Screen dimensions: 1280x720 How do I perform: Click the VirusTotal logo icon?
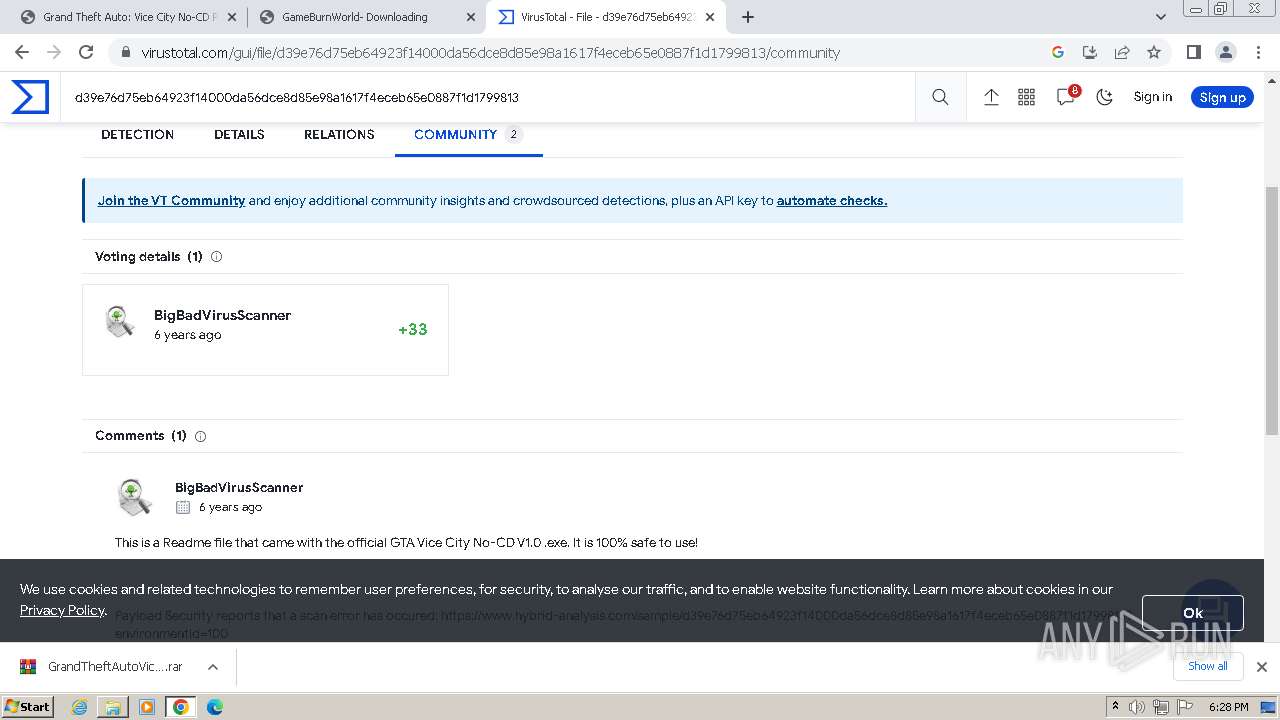pos(30,97)
